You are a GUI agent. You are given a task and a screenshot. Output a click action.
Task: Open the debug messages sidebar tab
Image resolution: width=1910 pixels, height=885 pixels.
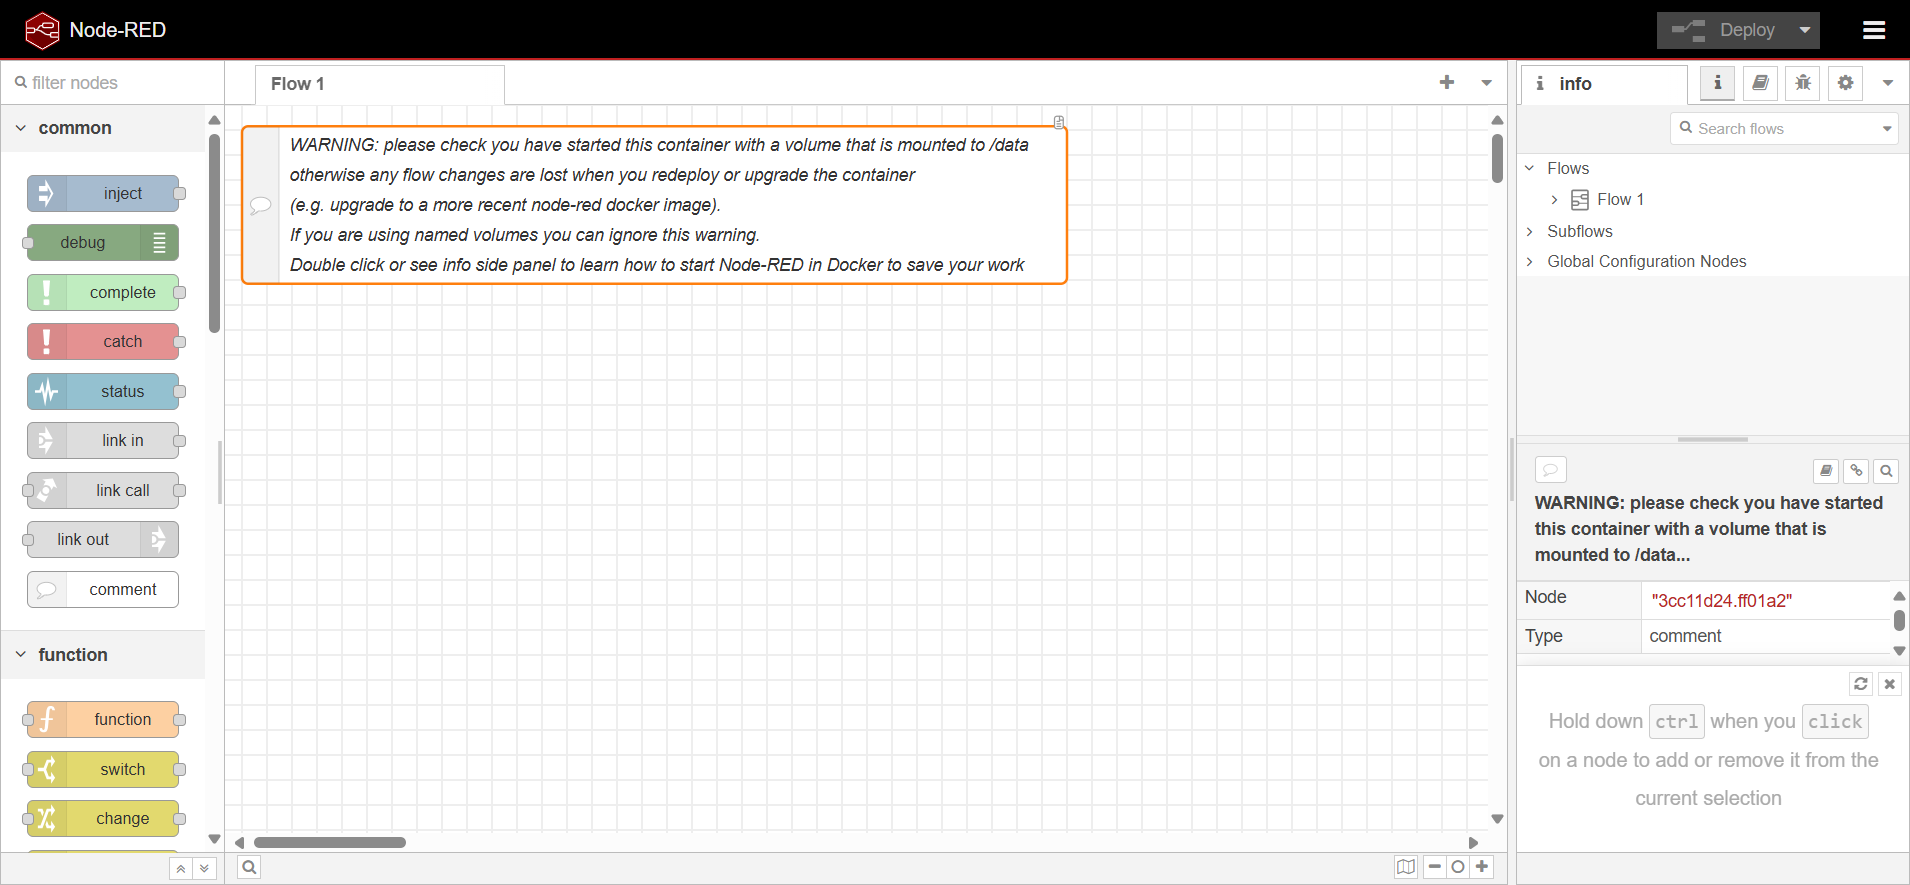tap(1803, 83)
